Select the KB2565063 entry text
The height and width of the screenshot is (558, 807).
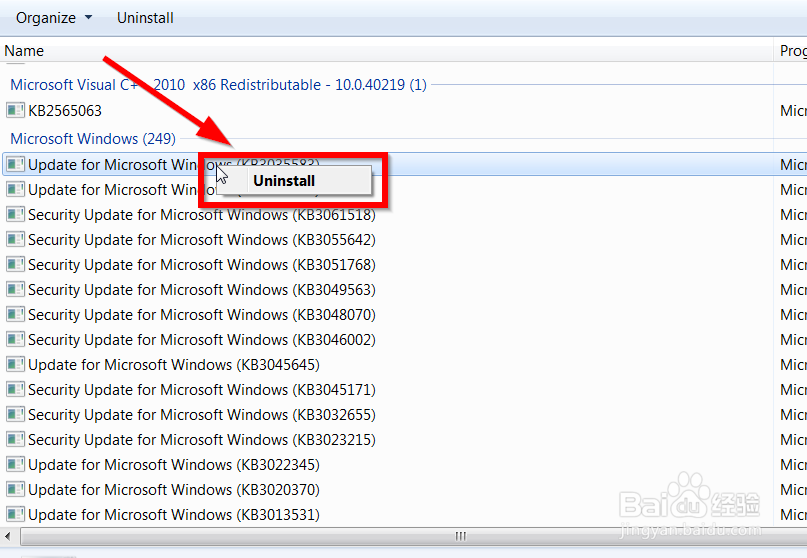tap(65, 111)
